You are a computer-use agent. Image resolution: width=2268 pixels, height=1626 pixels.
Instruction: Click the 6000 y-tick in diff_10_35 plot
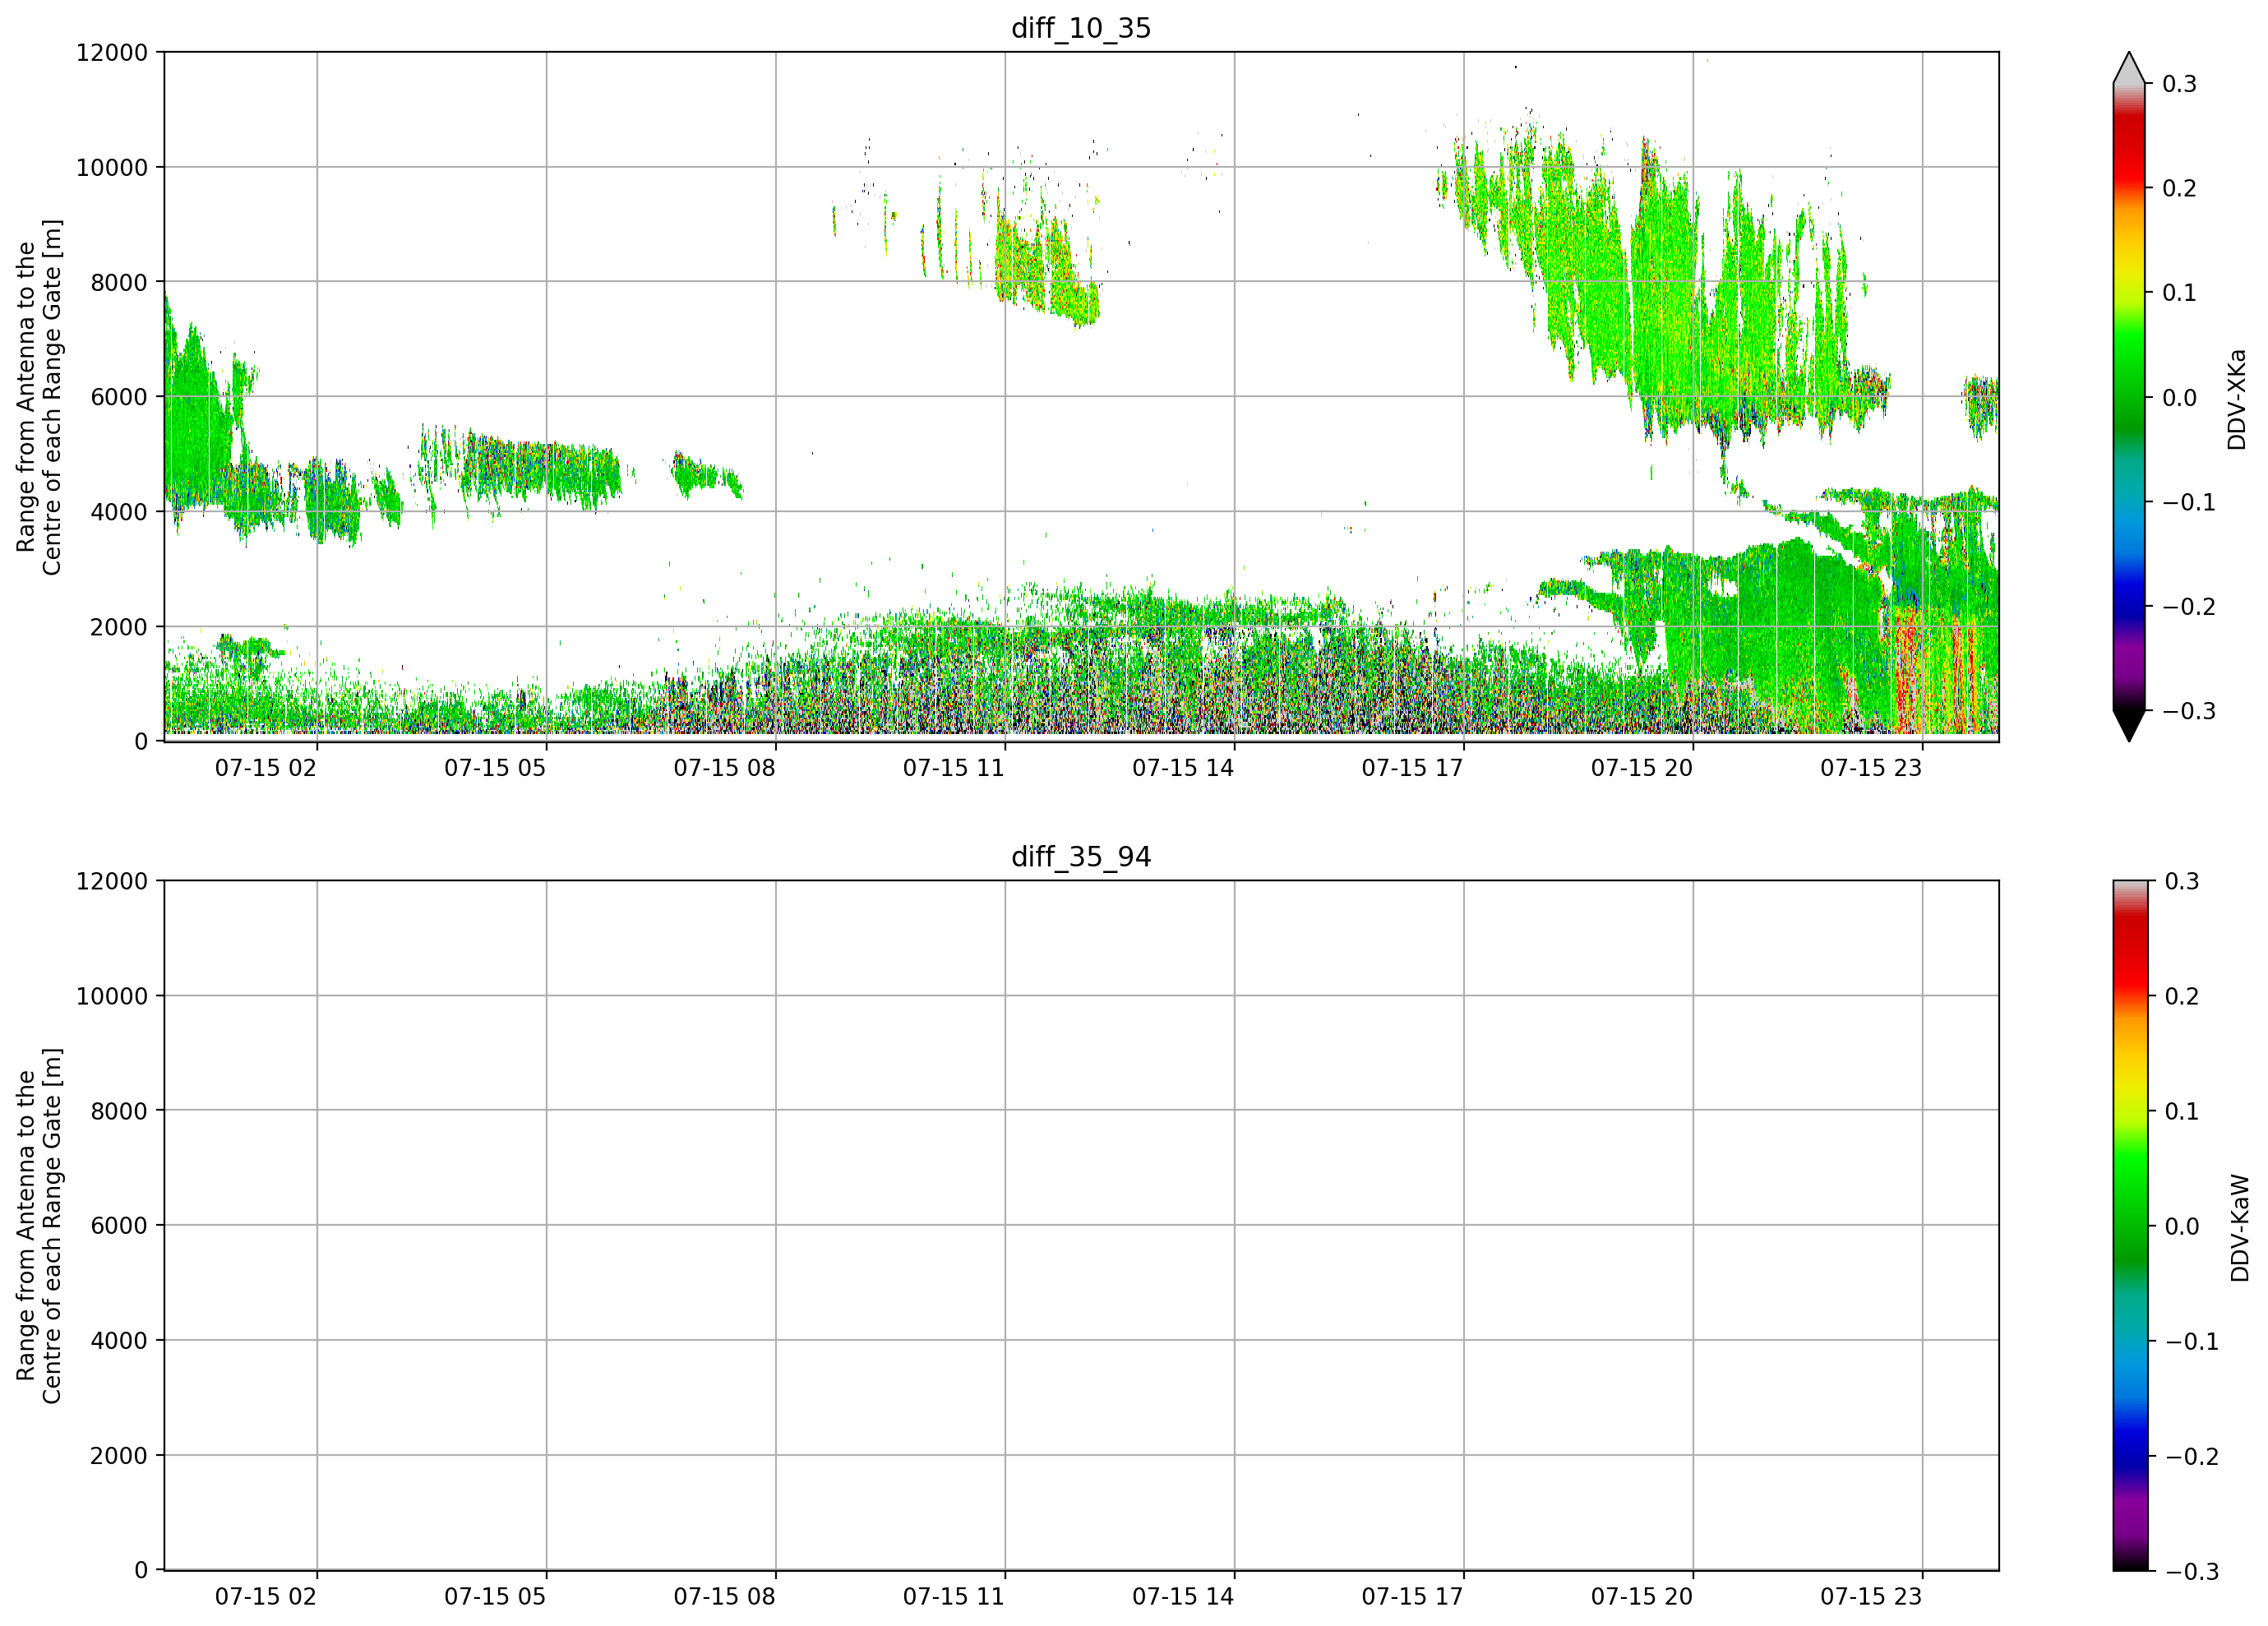click(119, 397)
